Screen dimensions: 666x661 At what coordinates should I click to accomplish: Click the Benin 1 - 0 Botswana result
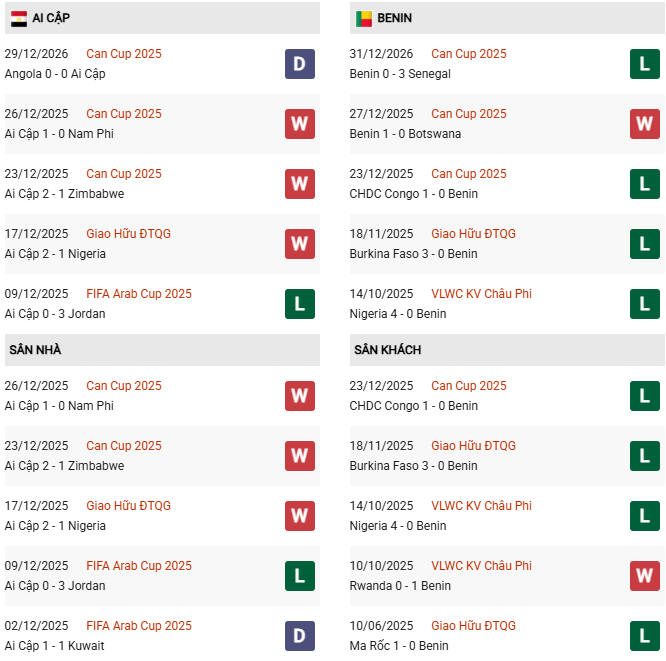click(x=405, y=134)
